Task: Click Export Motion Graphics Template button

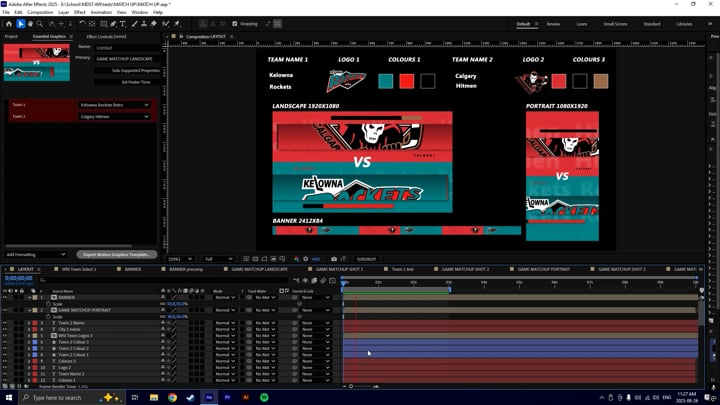Action: (117, 254)
